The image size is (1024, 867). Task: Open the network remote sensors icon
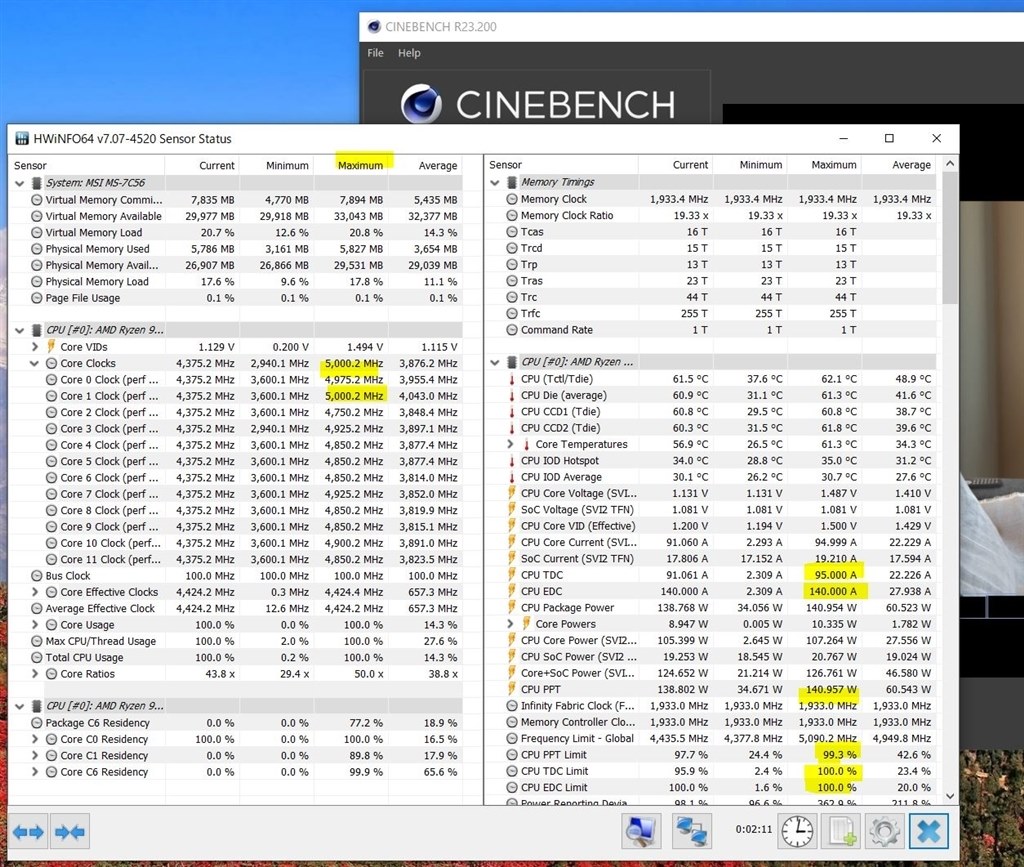(x=691, y=832)
